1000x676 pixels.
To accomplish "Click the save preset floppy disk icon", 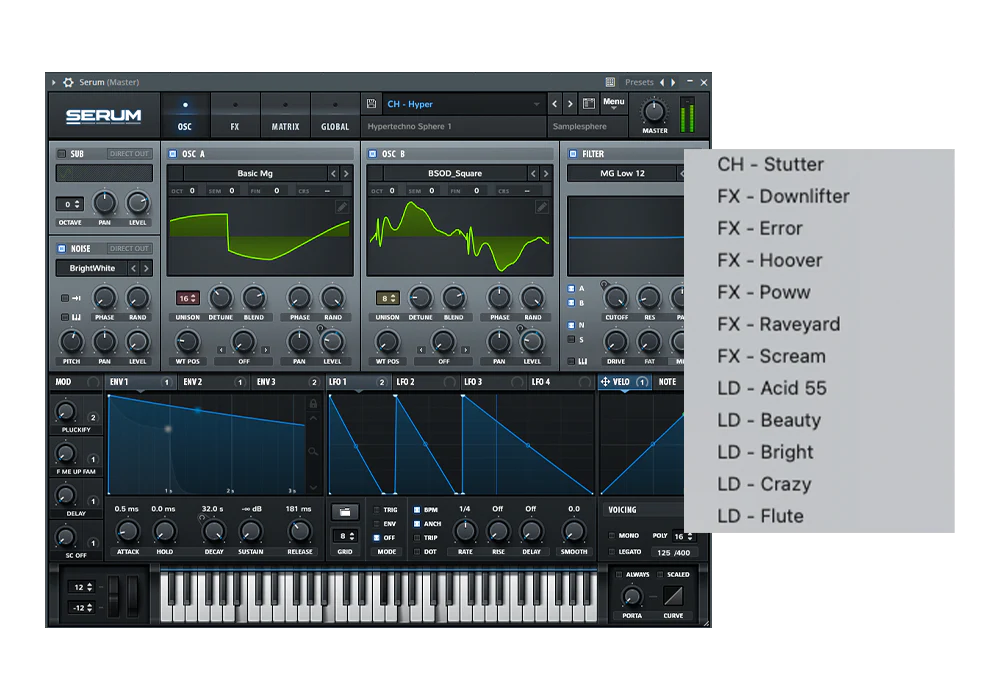I will tap(371, 104).
